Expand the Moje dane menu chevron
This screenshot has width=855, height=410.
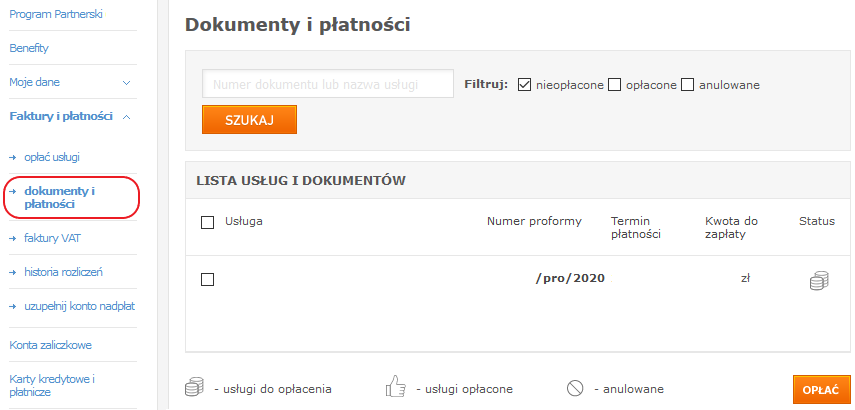127,83
